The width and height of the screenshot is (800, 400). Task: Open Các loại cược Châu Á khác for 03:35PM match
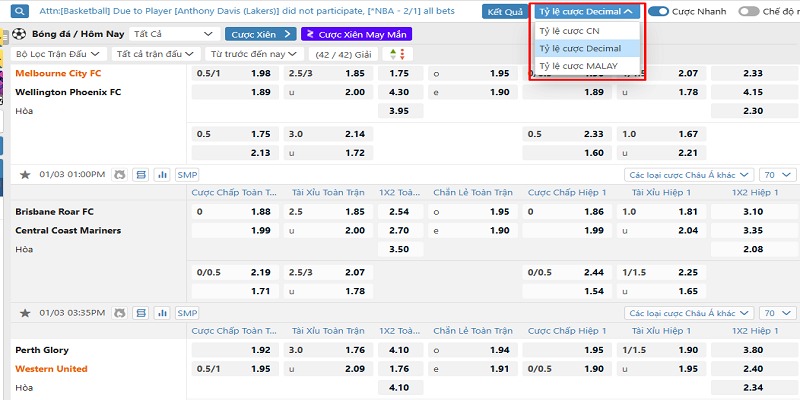[689, 313]
